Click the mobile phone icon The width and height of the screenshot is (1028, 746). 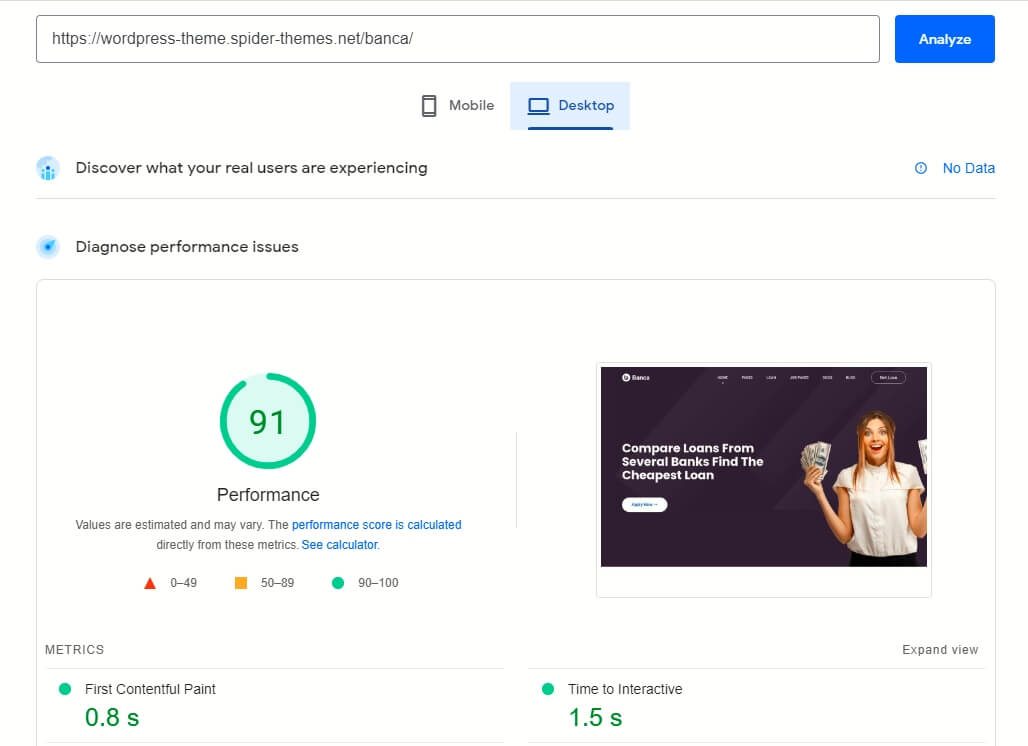click(x=429, y=106)
